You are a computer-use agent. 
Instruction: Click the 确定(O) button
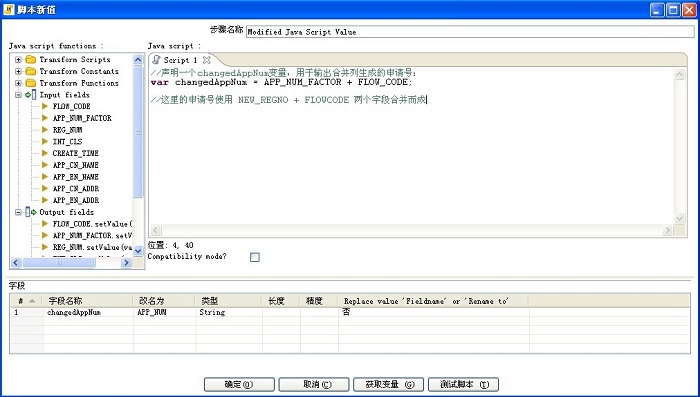239,384
